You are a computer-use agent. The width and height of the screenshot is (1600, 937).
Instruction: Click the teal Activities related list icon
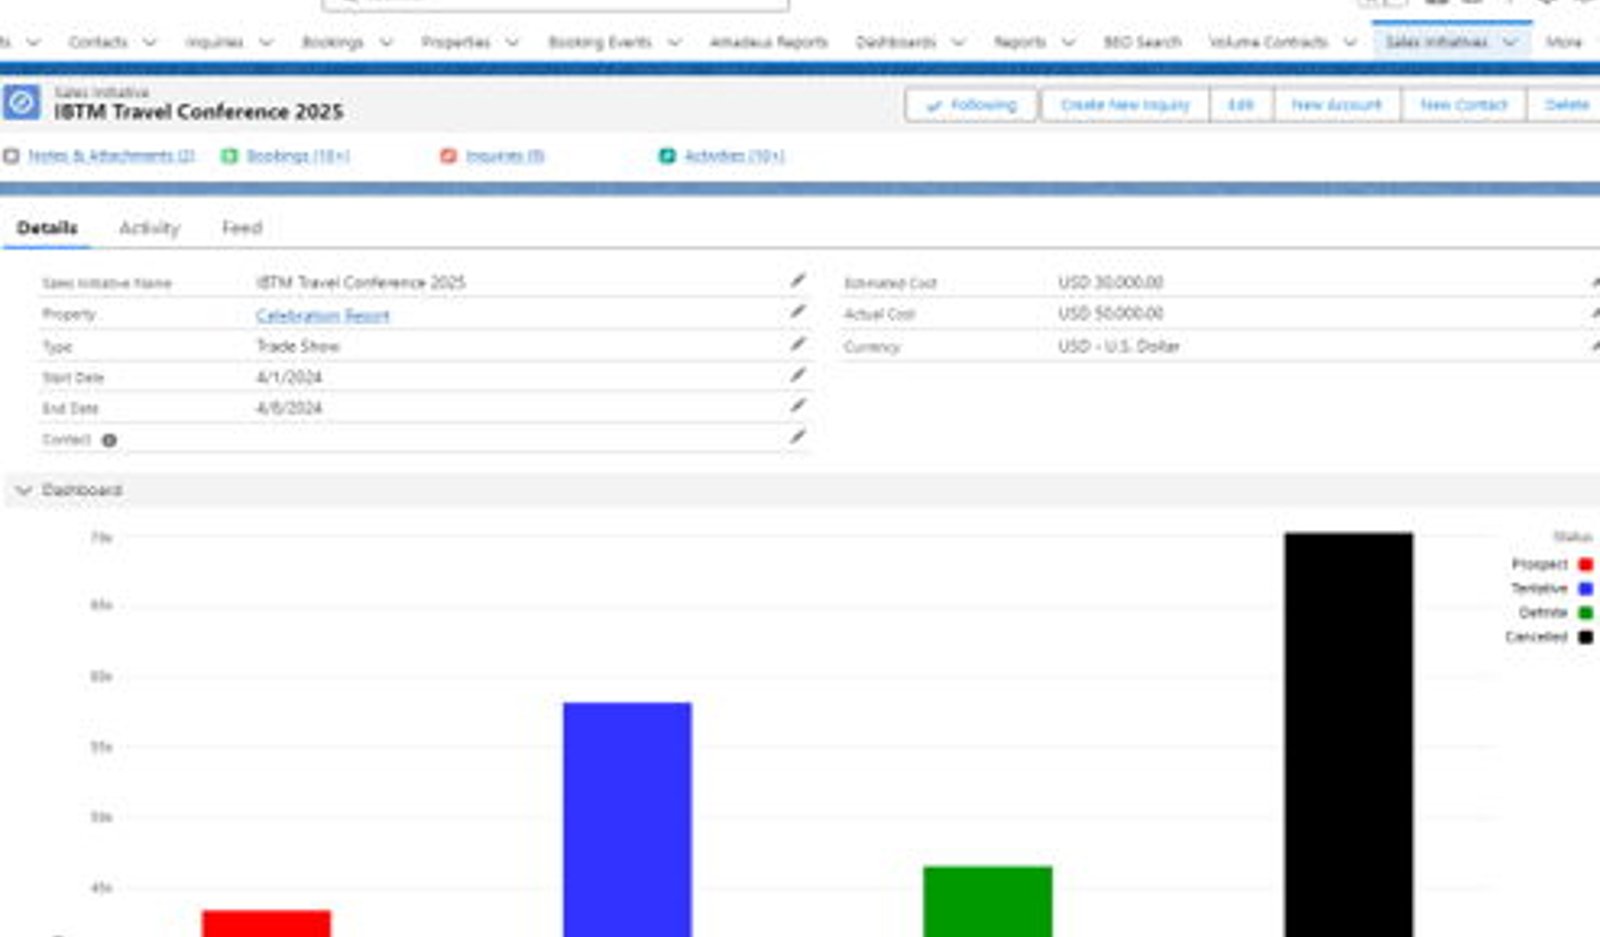point(667,156)
